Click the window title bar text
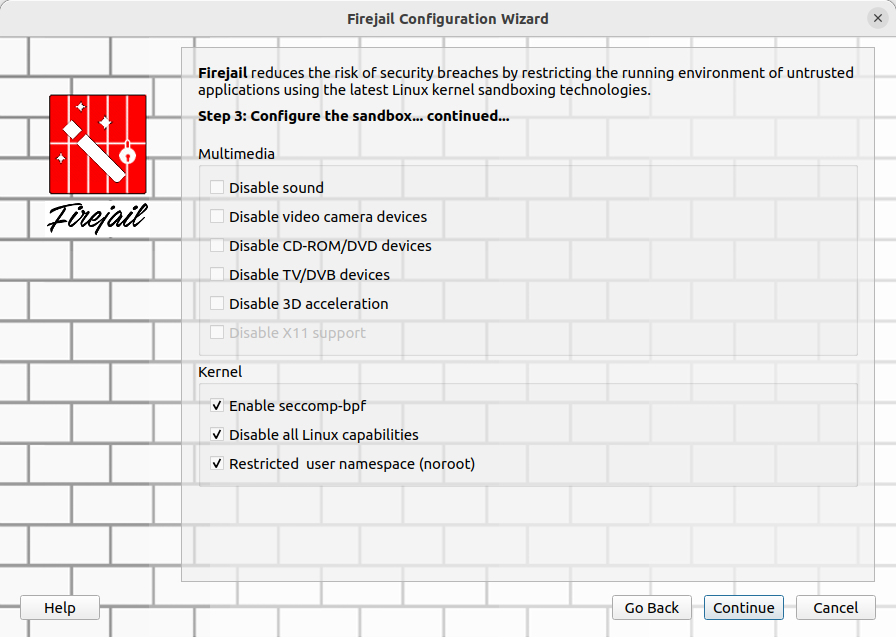 [x=447, y=18]
